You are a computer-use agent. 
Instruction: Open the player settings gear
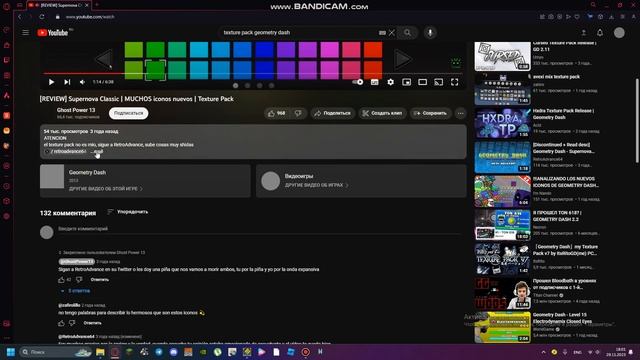click(391, 82)
